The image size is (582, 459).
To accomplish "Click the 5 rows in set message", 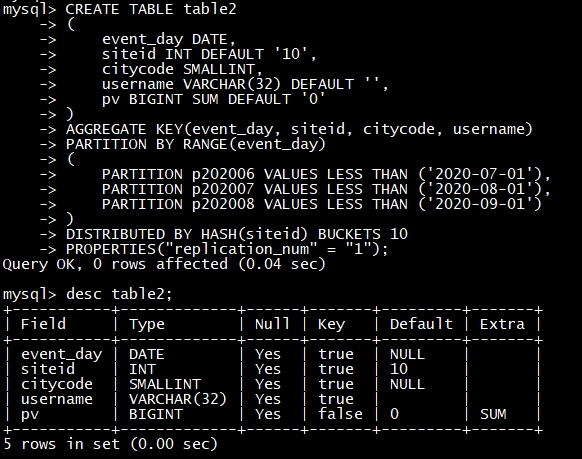I will pos(110,444).
